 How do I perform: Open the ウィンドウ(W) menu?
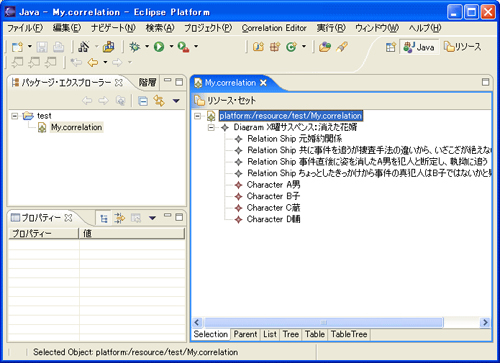point(377,28)
